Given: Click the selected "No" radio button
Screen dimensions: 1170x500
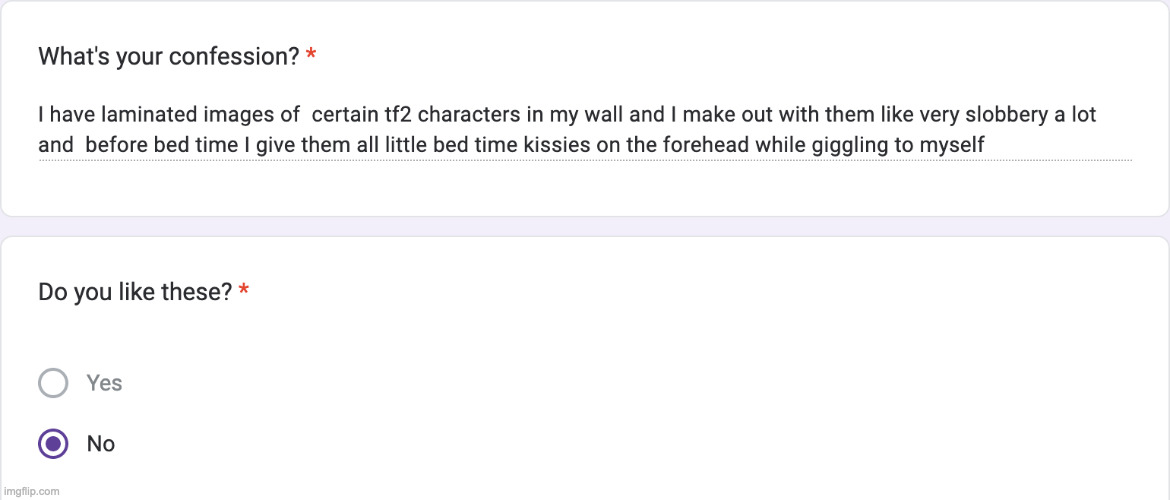Looking at the screenshot, I should coord(53,444).
